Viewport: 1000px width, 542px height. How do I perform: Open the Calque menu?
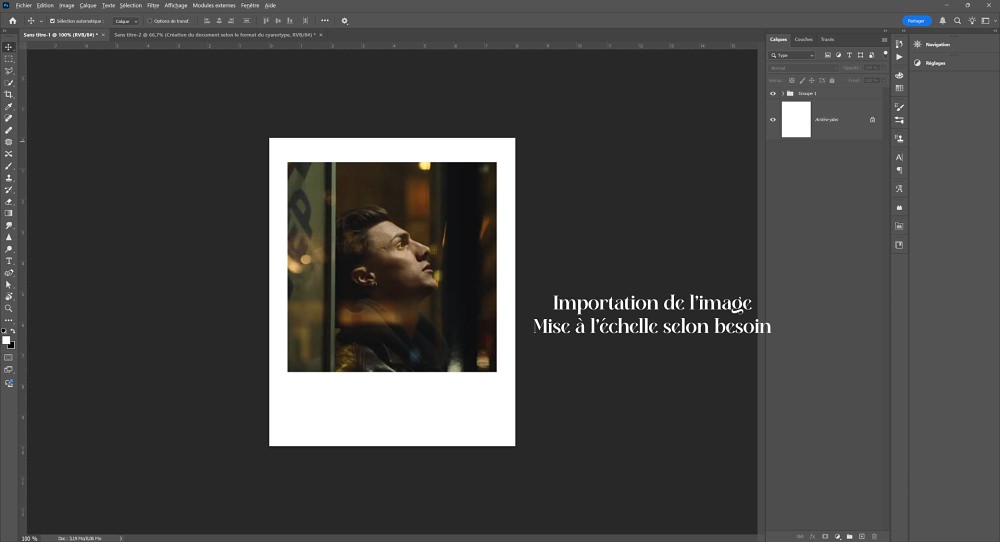pyautogui.click(x=88, y=5)
